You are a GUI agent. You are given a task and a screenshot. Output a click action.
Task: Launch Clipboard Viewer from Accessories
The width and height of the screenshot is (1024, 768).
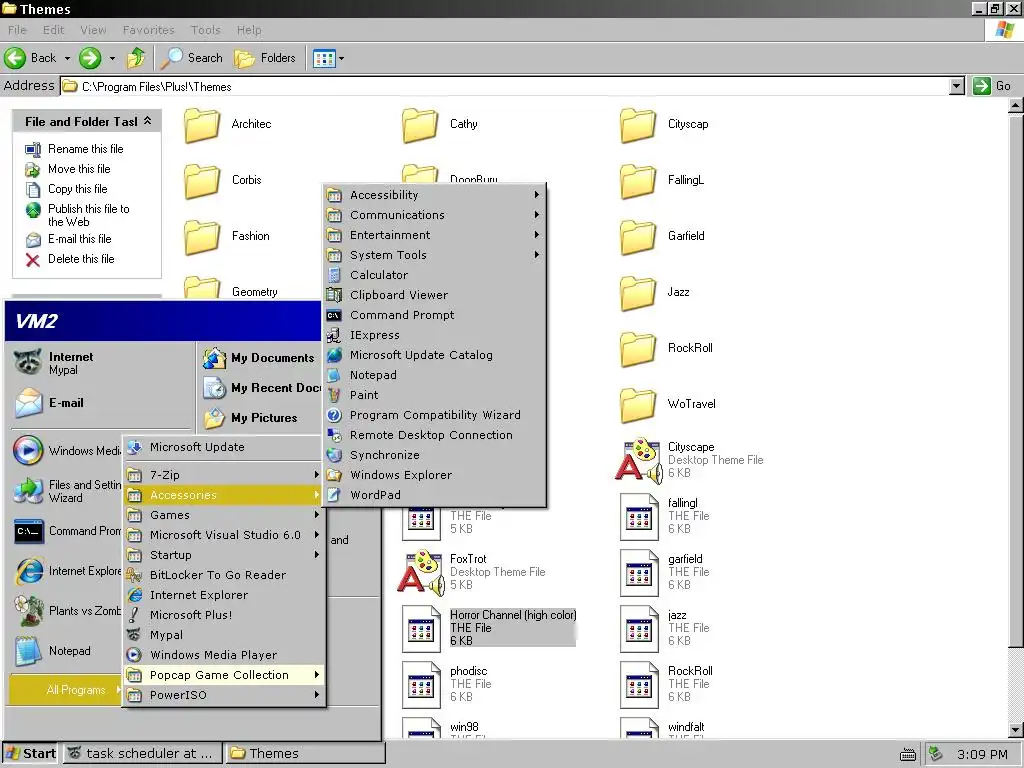coord(434,295)
